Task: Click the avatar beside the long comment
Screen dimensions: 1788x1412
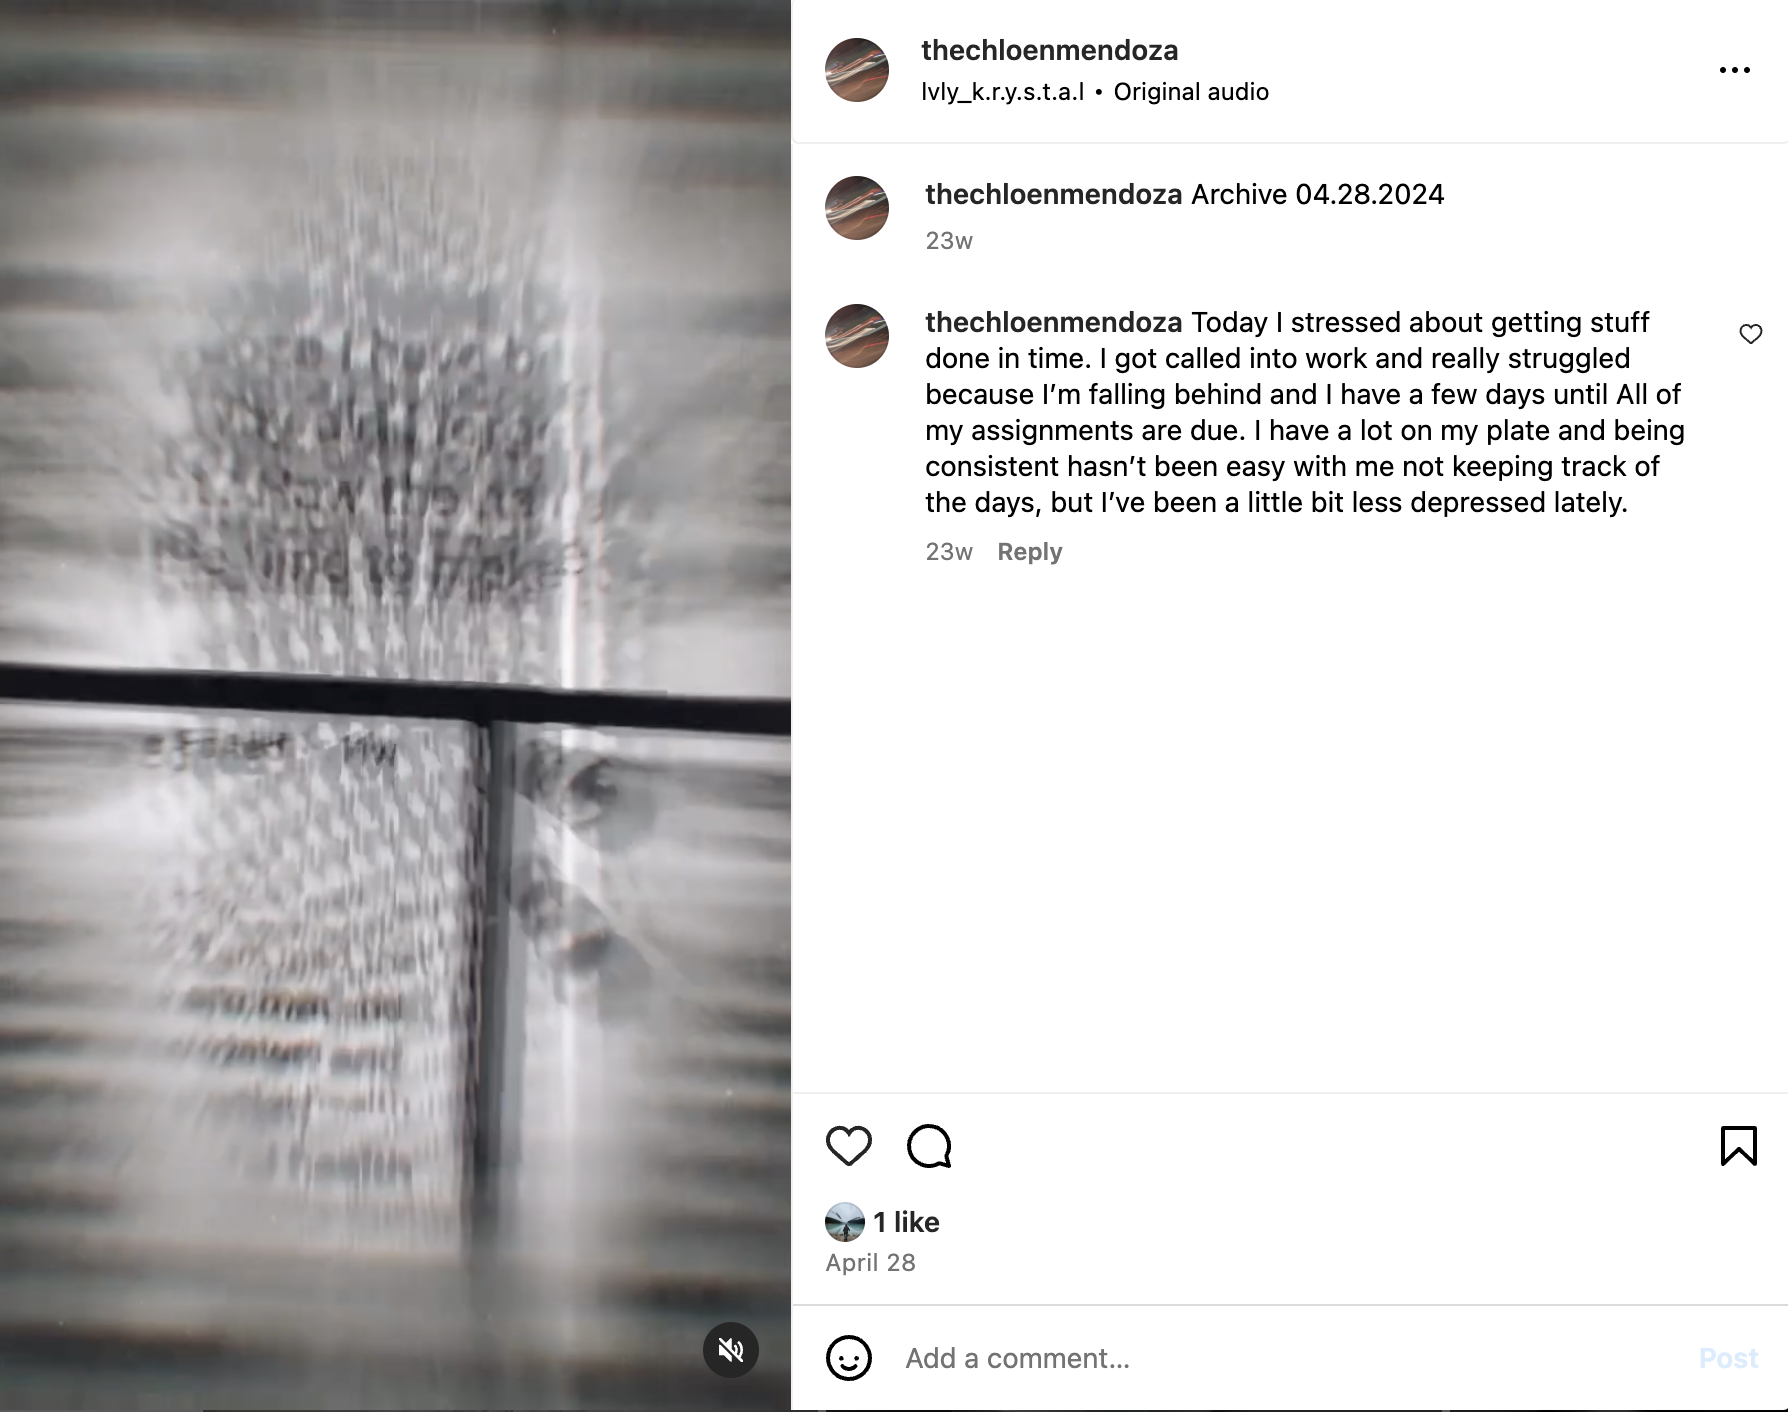Action: (x=857, y=336)
